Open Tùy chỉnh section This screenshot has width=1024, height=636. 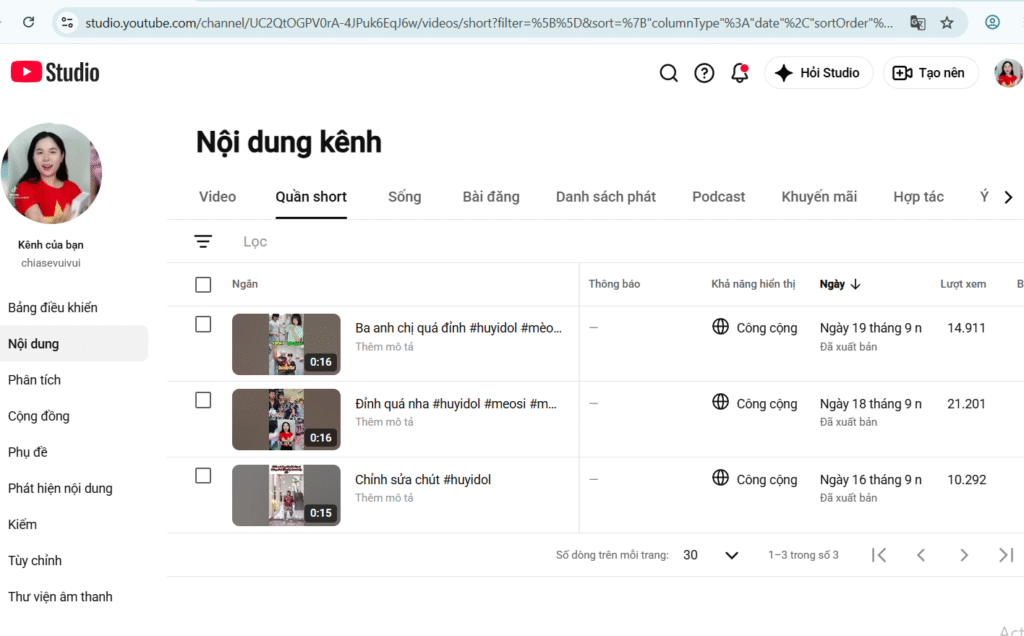click(35, 560)
